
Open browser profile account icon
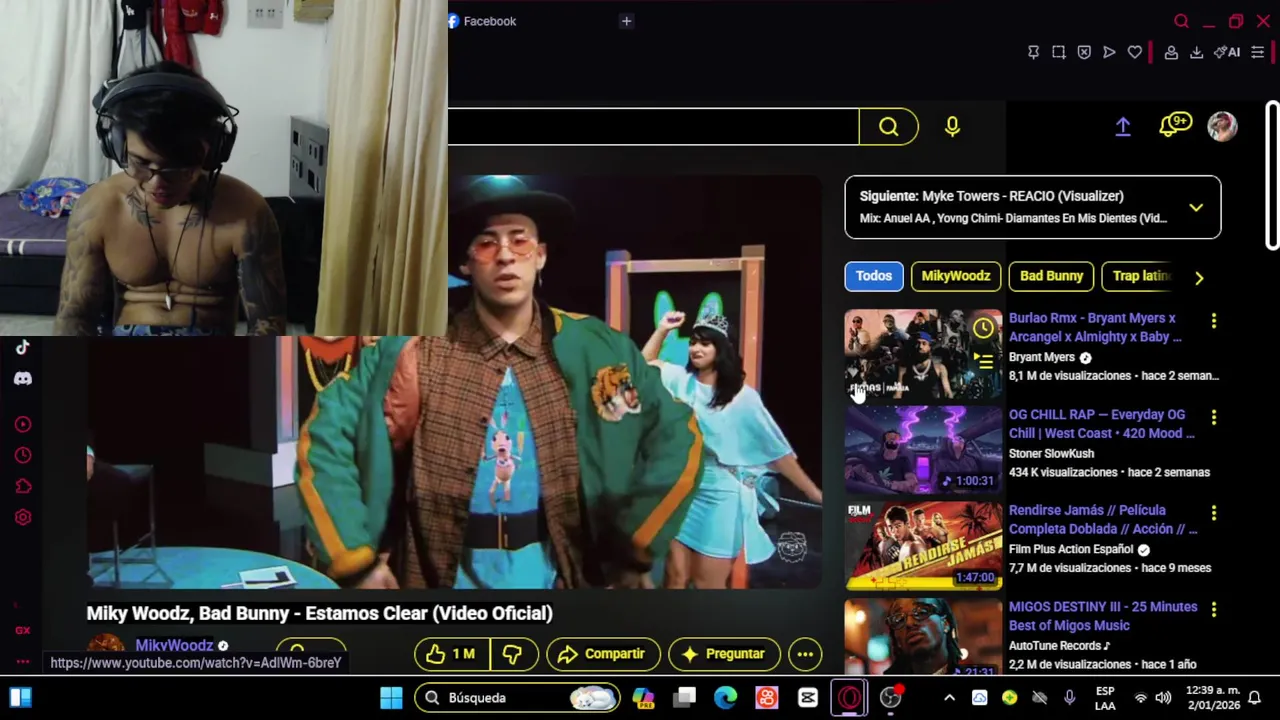click(x=1170, y=52)
